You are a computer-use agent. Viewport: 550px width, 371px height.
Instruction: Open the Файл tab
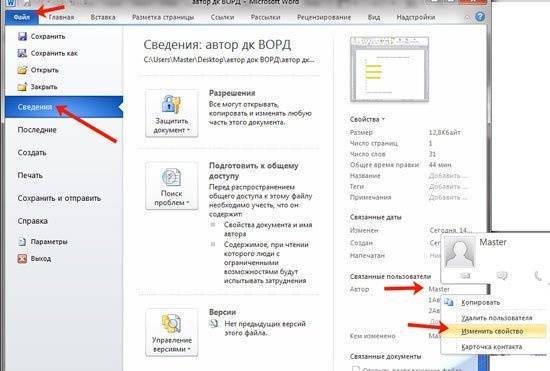pos(21,17)
